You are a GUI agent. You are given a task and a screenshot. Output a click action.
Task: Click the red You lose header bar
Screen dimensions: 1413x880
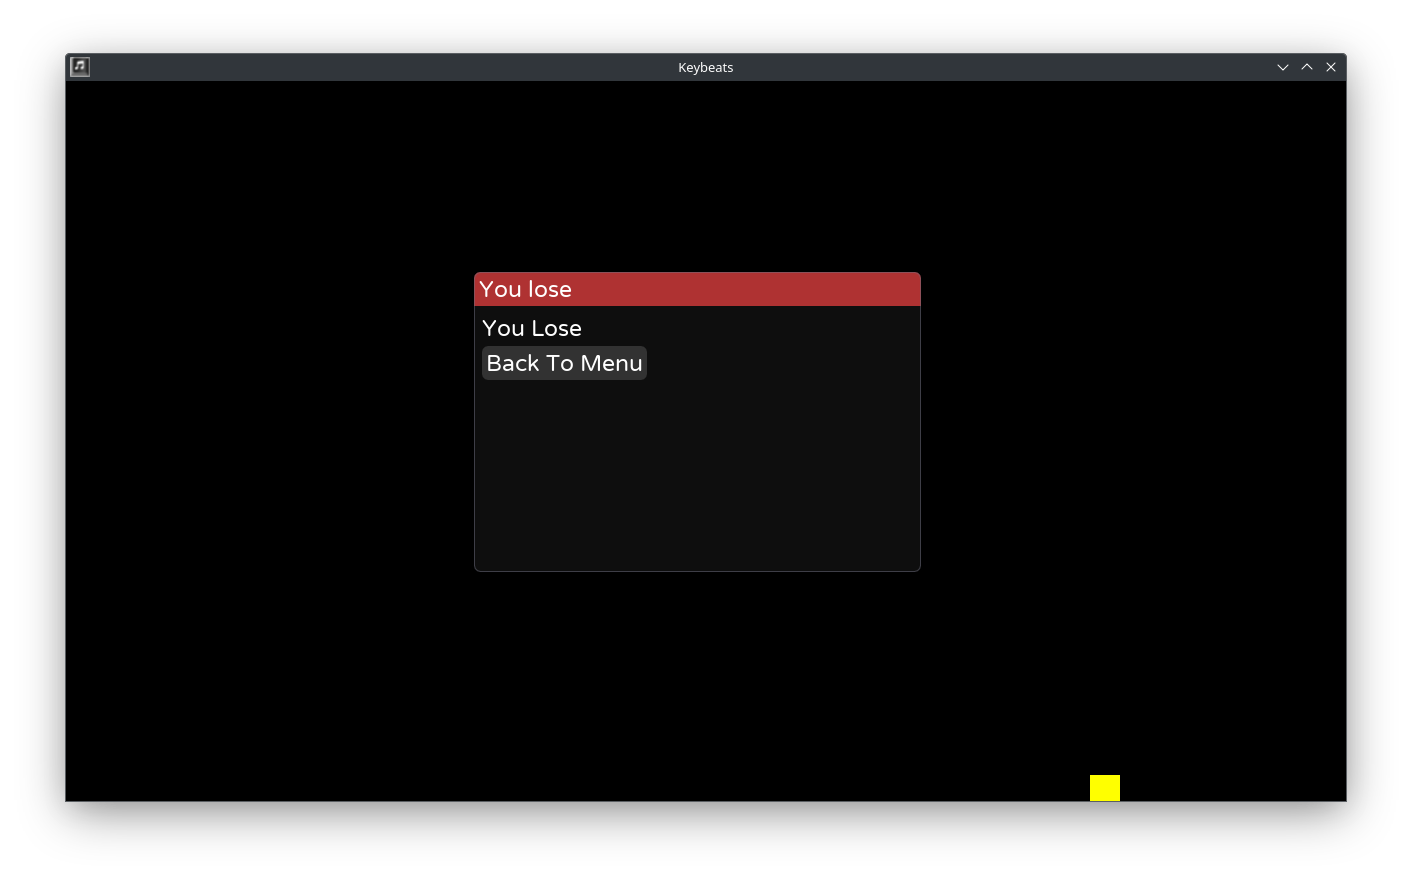[x=697, y=289]
